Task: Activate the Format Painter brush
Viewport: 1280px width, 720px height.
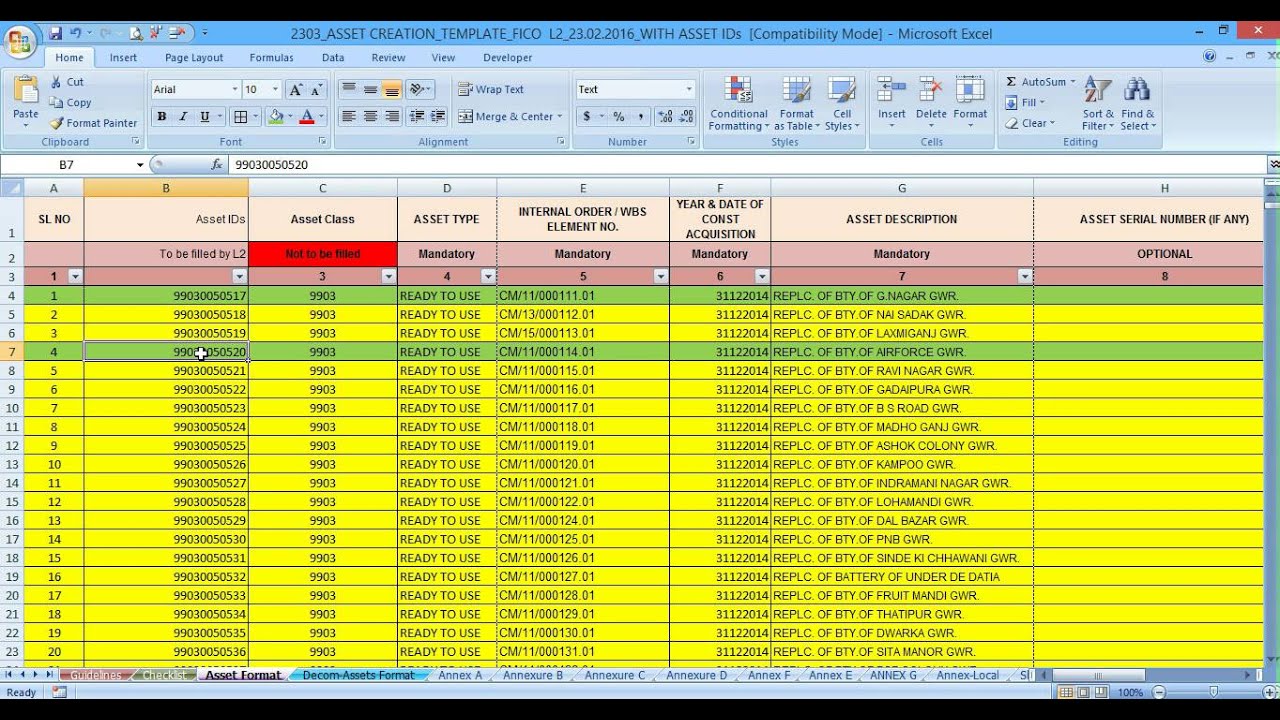Action: point(93,123)
